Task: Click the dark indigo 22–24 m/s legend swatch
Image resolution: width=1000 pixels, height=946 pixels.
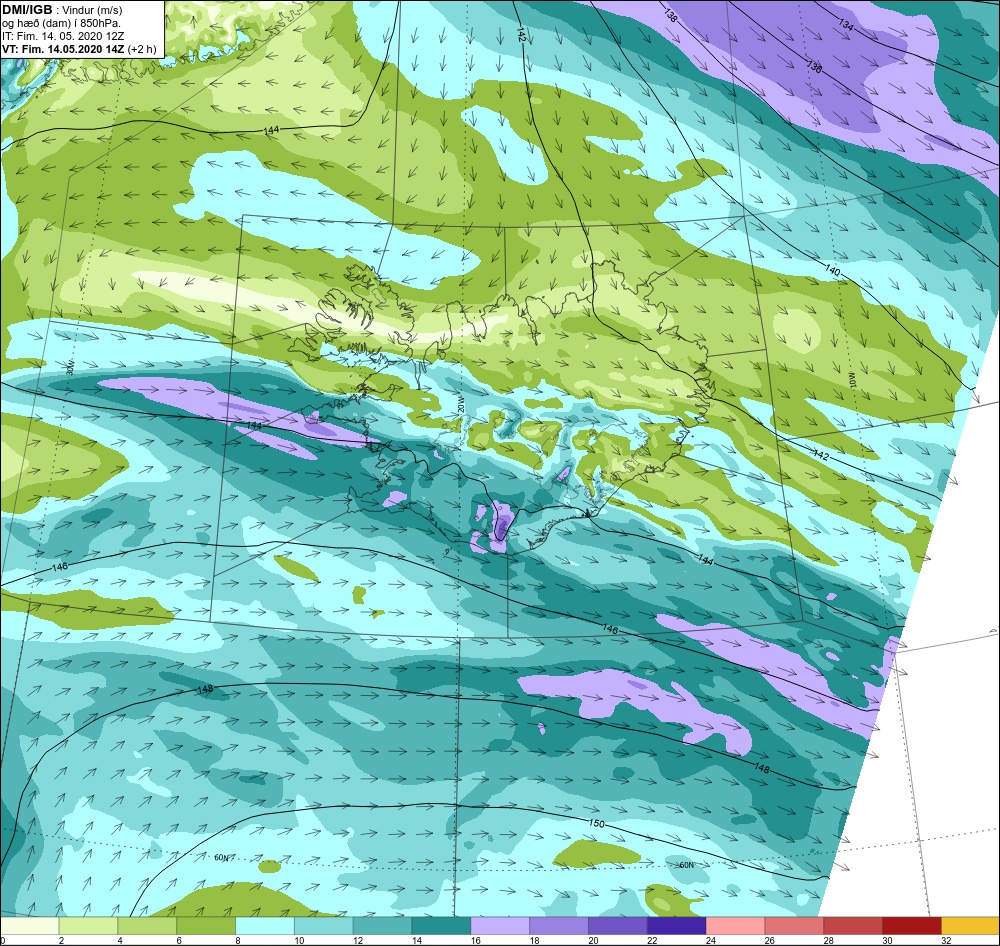Action: pos(676,925)
